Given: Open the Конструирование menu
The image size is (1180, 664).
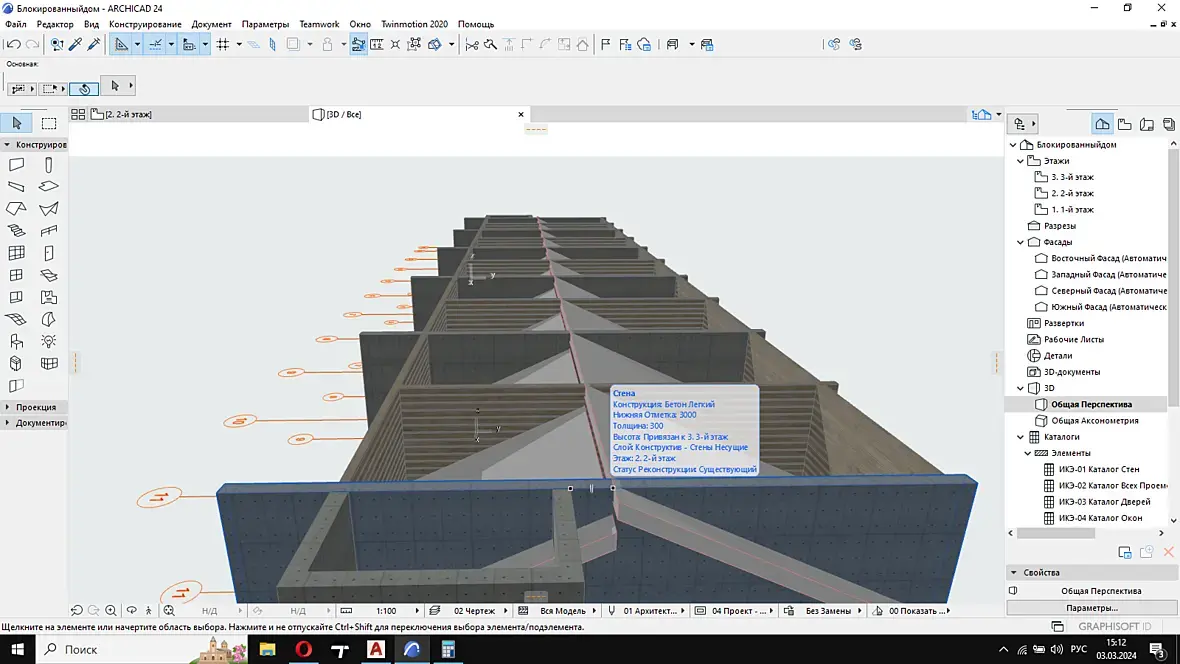Looking at the screenshot, I should pos(145,24).
